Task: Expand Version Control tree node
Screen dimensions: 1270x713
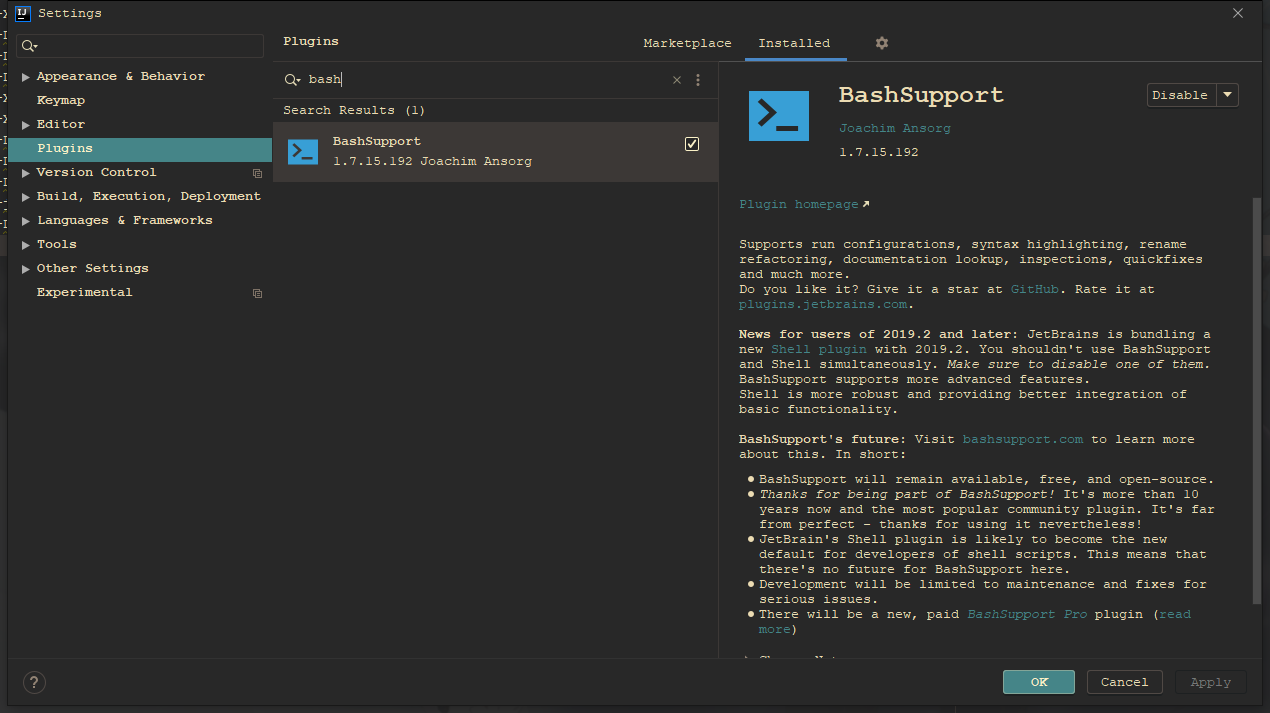Action: 26,173
